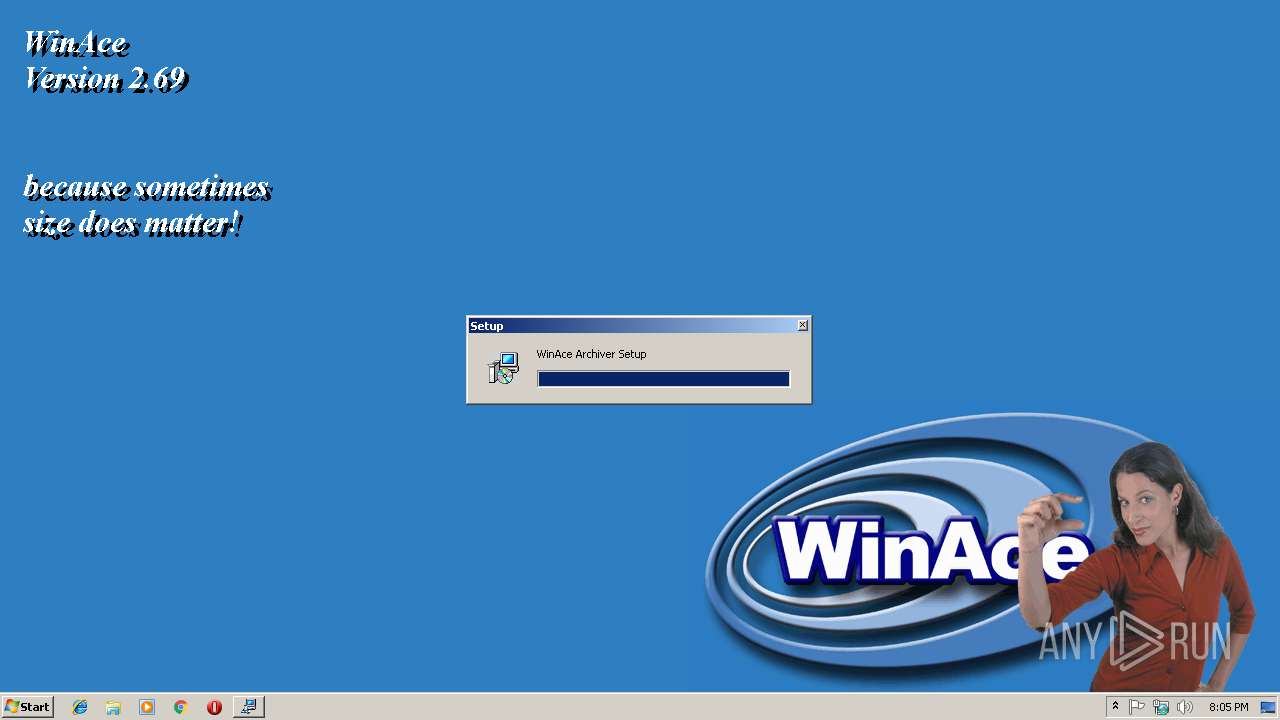Click the Setup dialog title bar
This screenshot has height=720, width=1280.
coord(639,326)
